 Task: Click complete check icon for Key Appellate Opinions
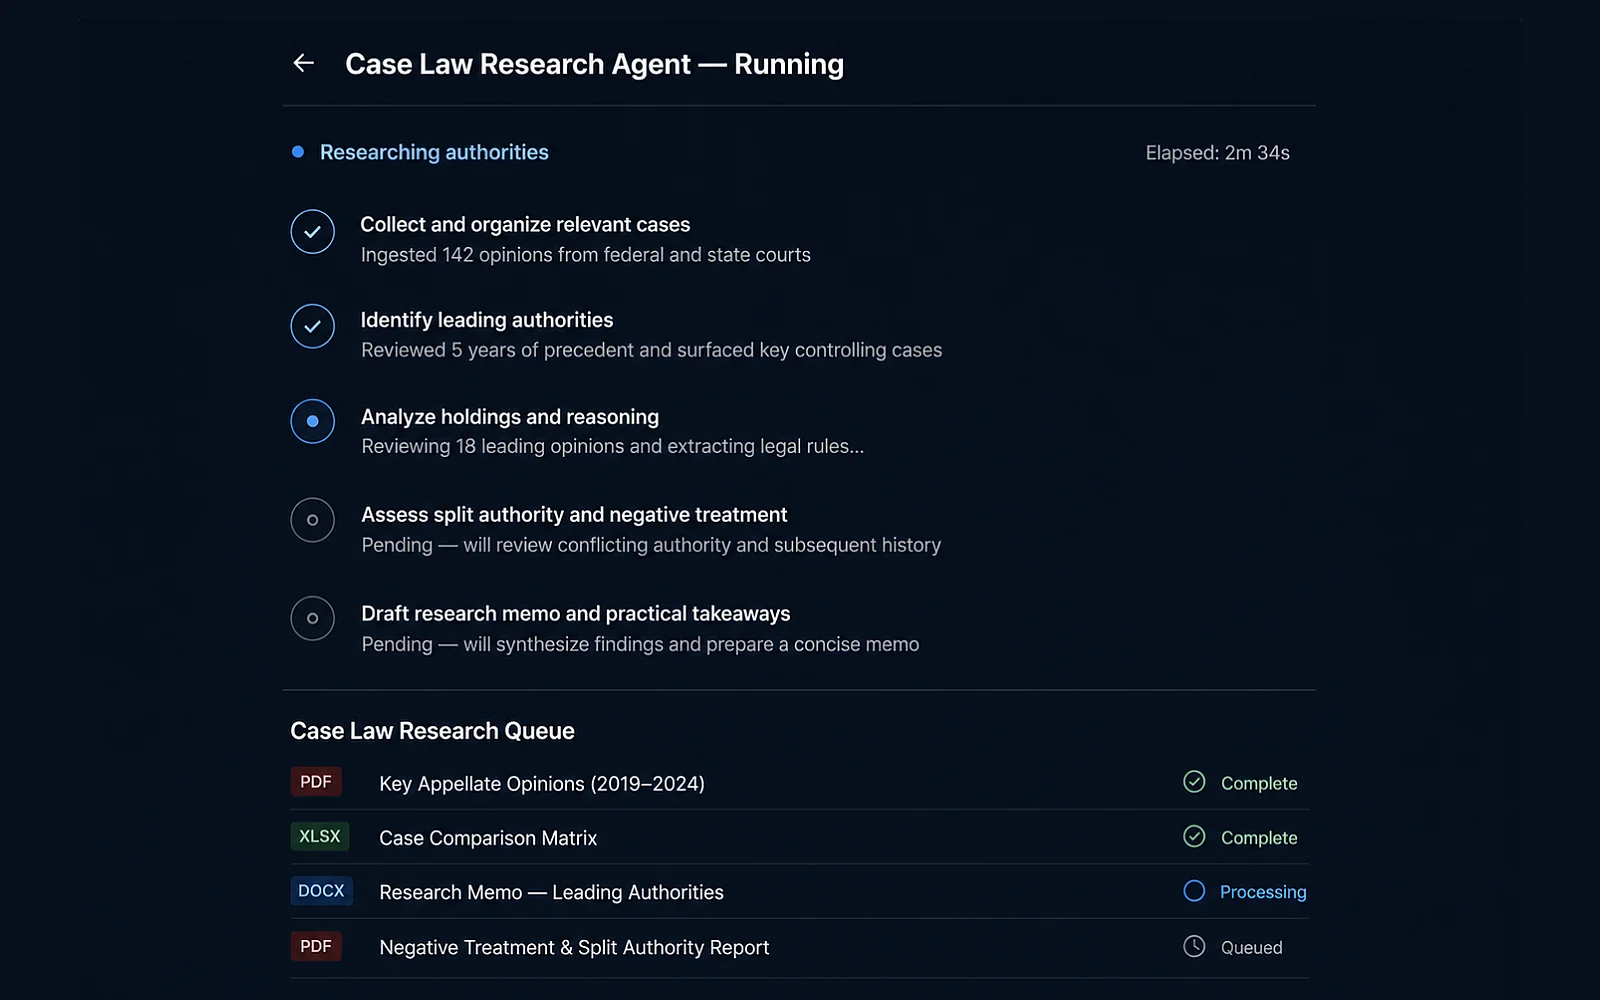pos(1194,782)
